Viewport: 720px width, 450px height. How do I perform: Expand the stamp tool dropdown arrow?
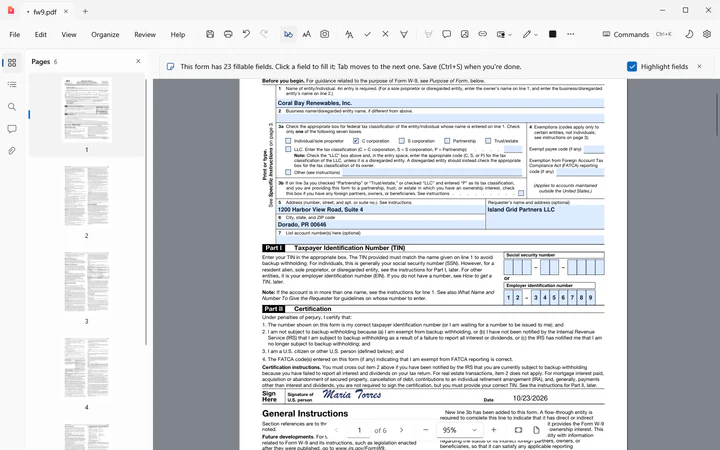point(510,34)
